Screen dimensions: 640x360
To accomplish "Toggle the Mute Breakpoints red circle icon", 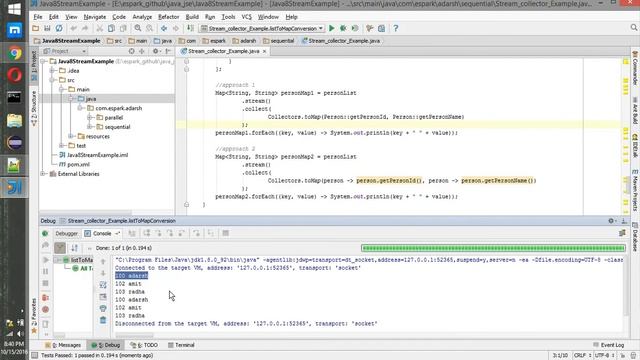I will [45, 309].
